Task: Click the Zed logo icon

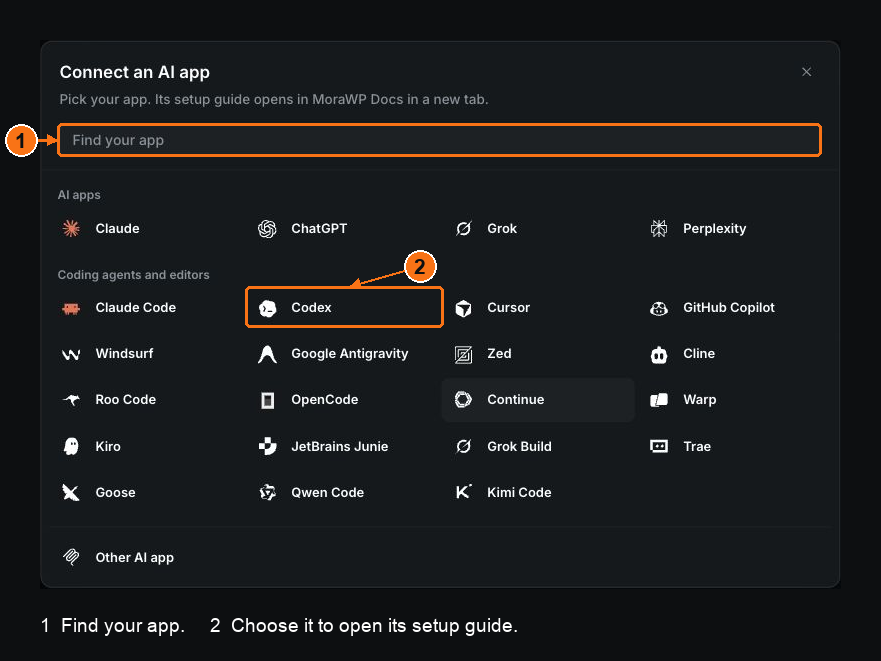Action: coord(463,354)
